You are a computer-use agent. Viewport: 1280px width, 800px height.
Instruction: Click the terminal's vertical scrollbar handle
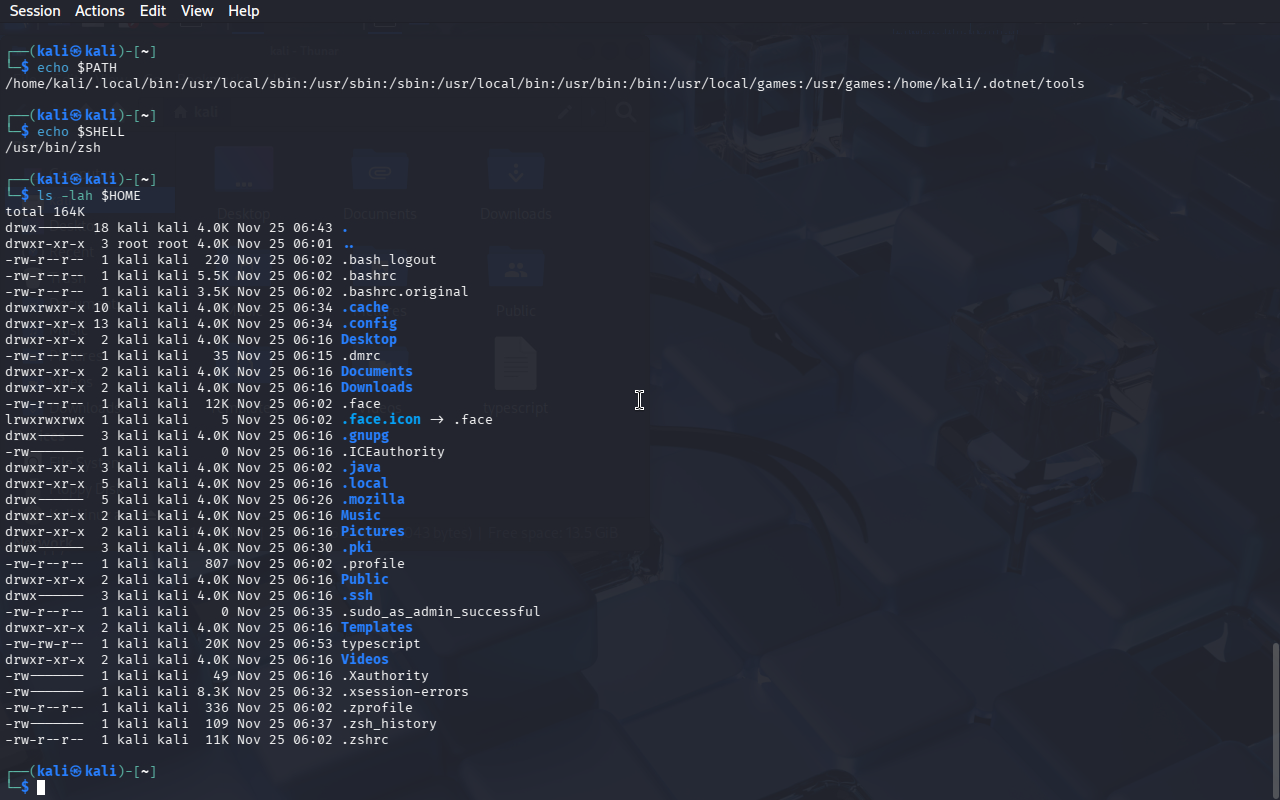click(1274, 718)
